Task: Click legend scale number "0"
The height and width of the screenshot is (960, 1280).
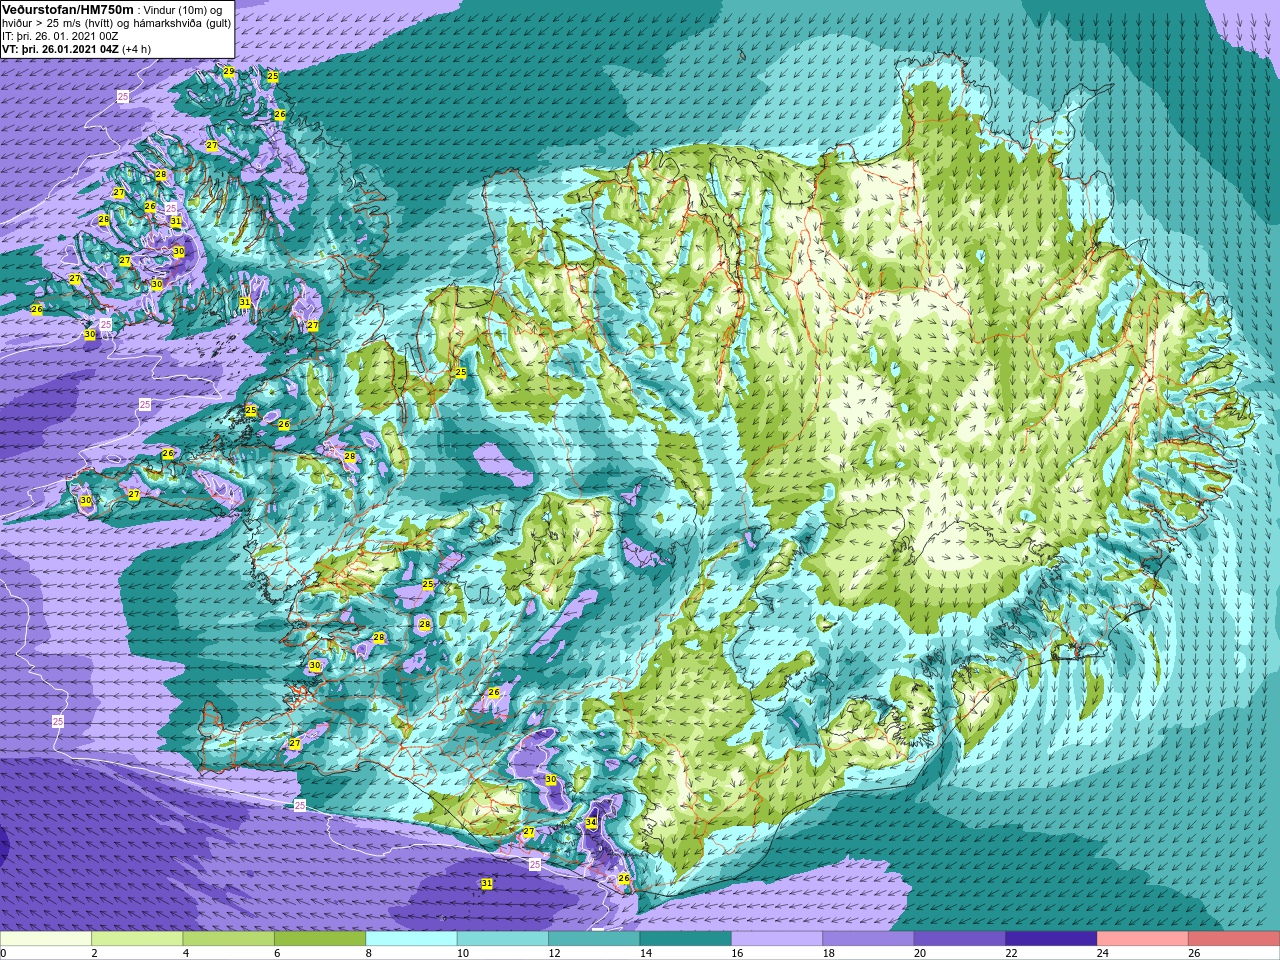Action: [x=3, y=953]
